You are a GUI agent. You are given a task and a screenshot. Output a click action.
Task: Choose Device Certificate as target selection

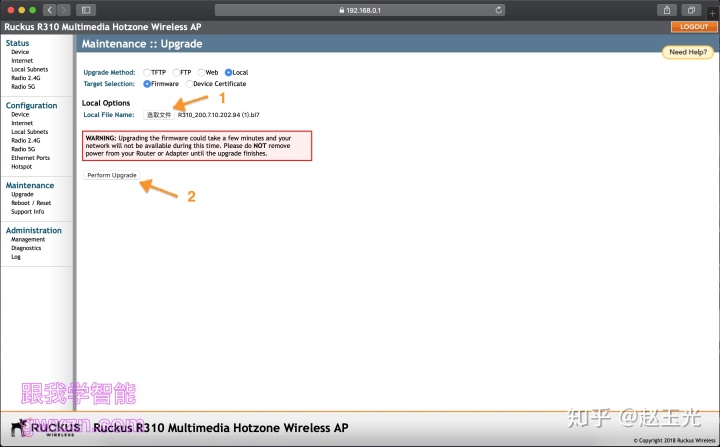[189, 84]
